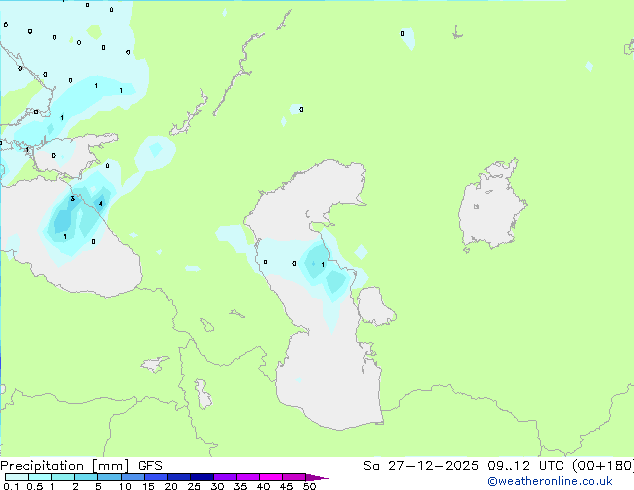Image resolution: width=634 pixels, height=490 pixels.
Task: Click the '09..12 UTC' time range text
Action: pos(528,466)
